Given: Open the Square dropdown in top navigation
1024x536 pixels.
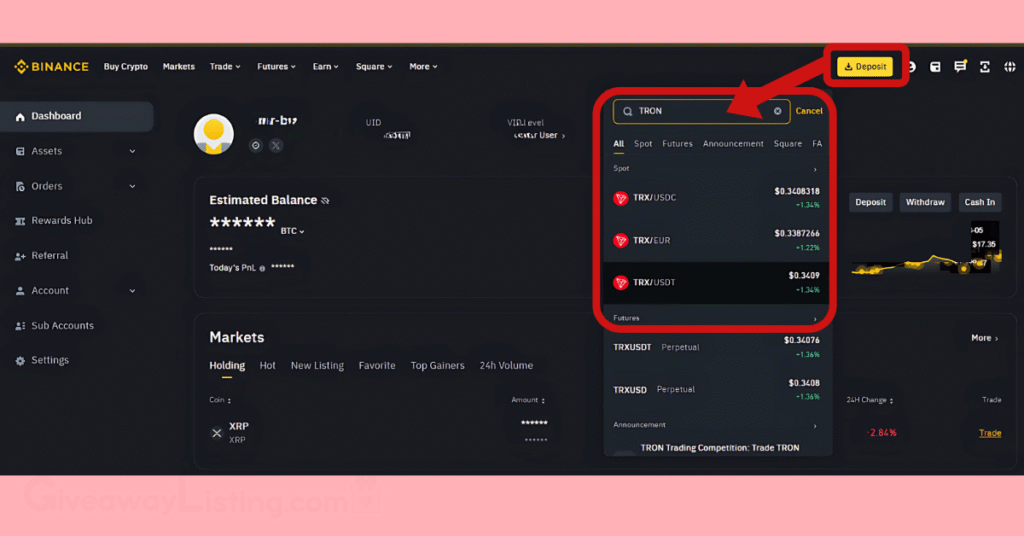Looking at the screenshot, I should click(x=374, y=67).
